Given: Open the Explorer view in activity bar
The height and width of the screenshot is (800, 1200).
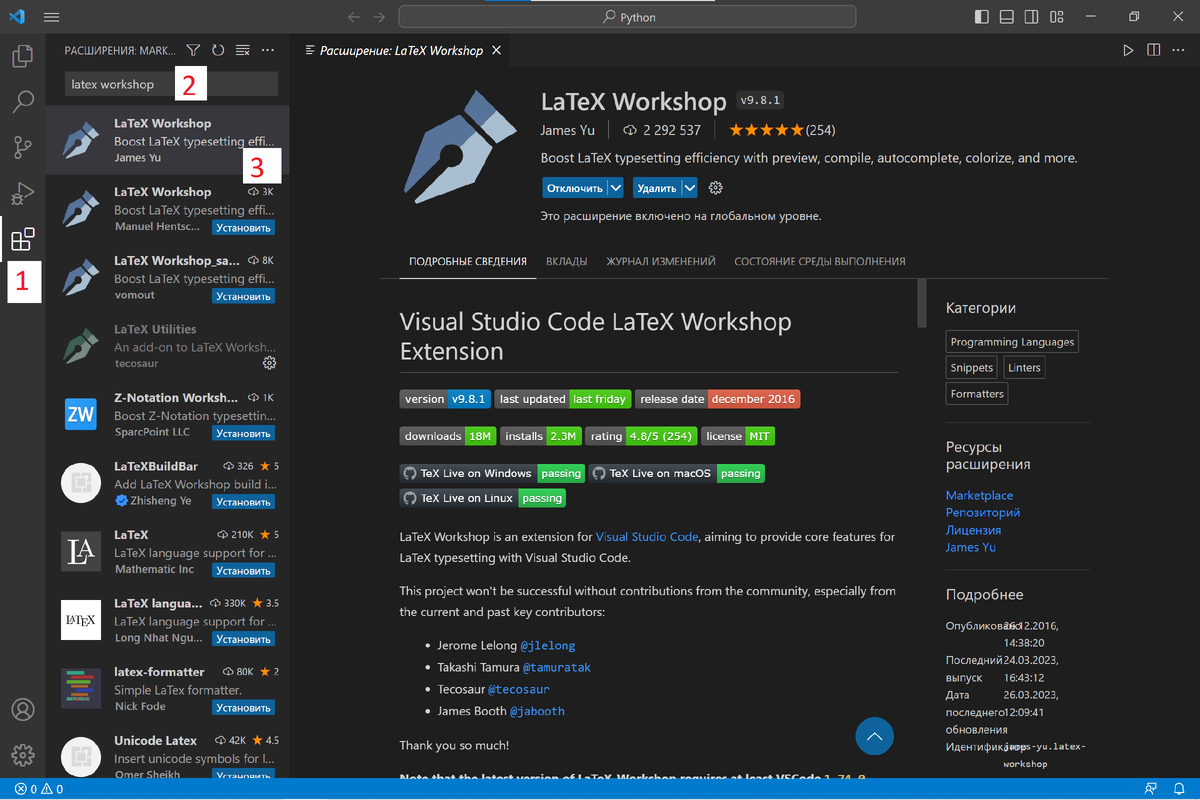Looking at the screenshot, I should 22,55.
